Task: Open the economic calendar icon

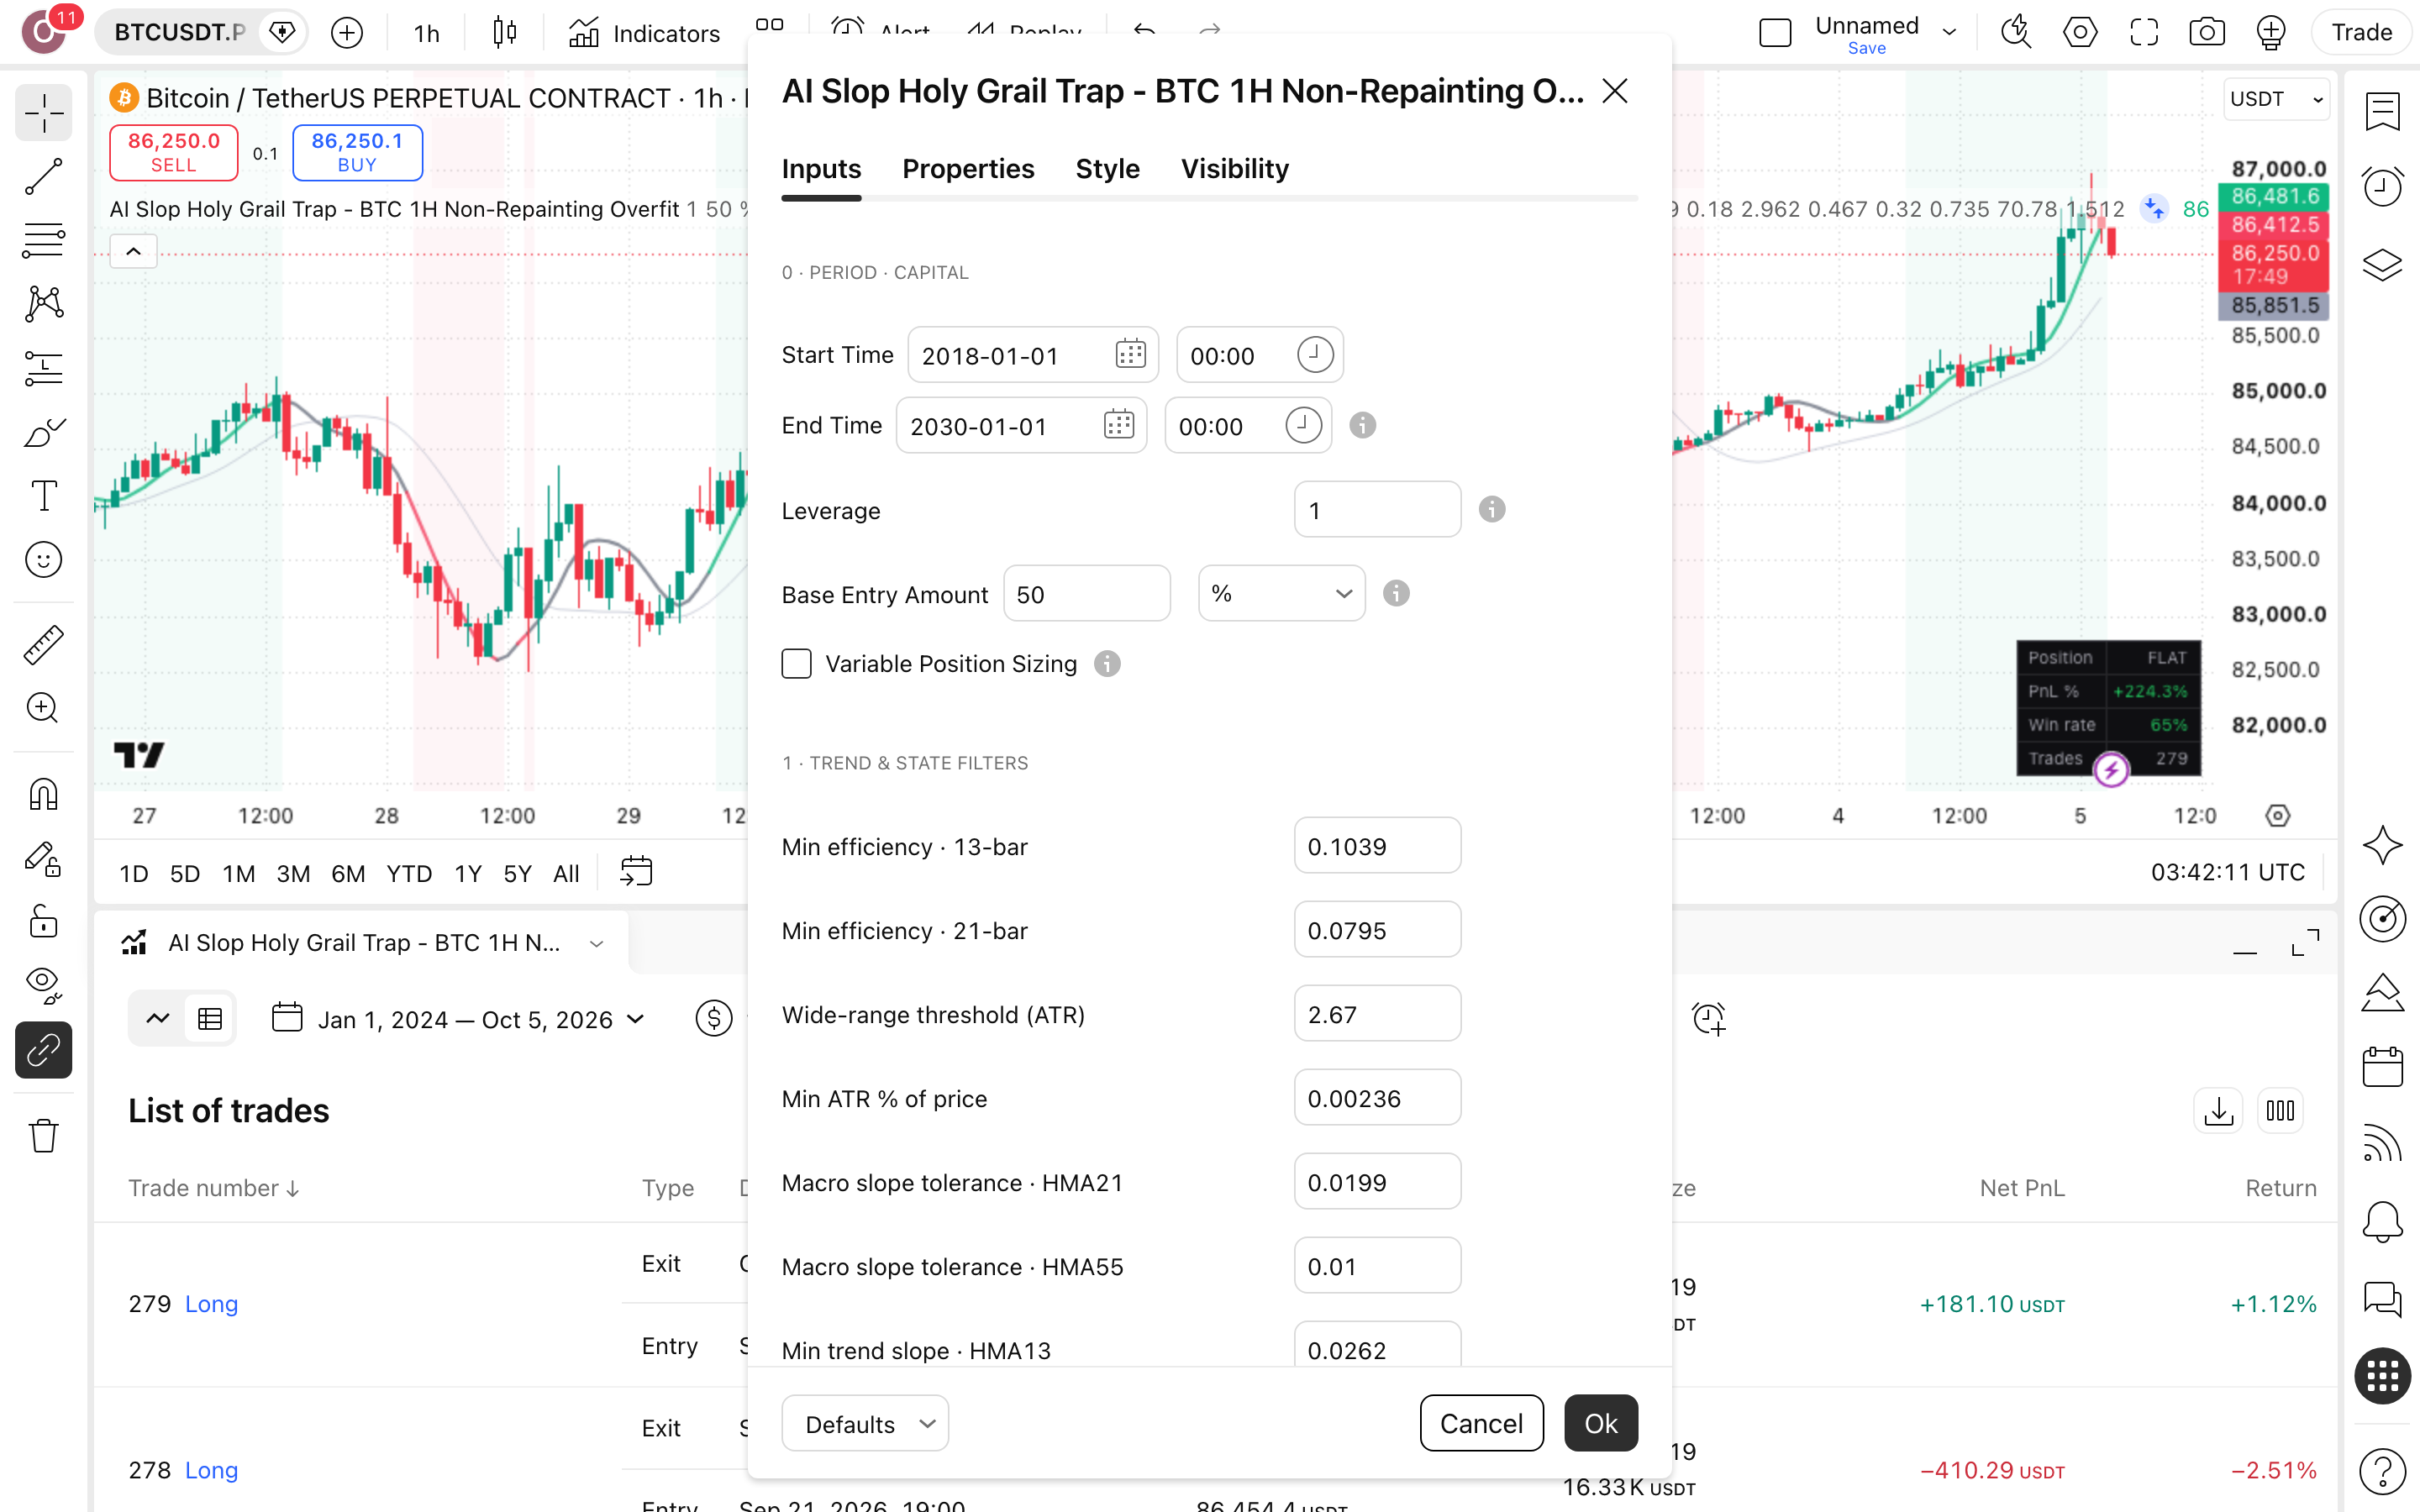Action: [2382, 1066]
